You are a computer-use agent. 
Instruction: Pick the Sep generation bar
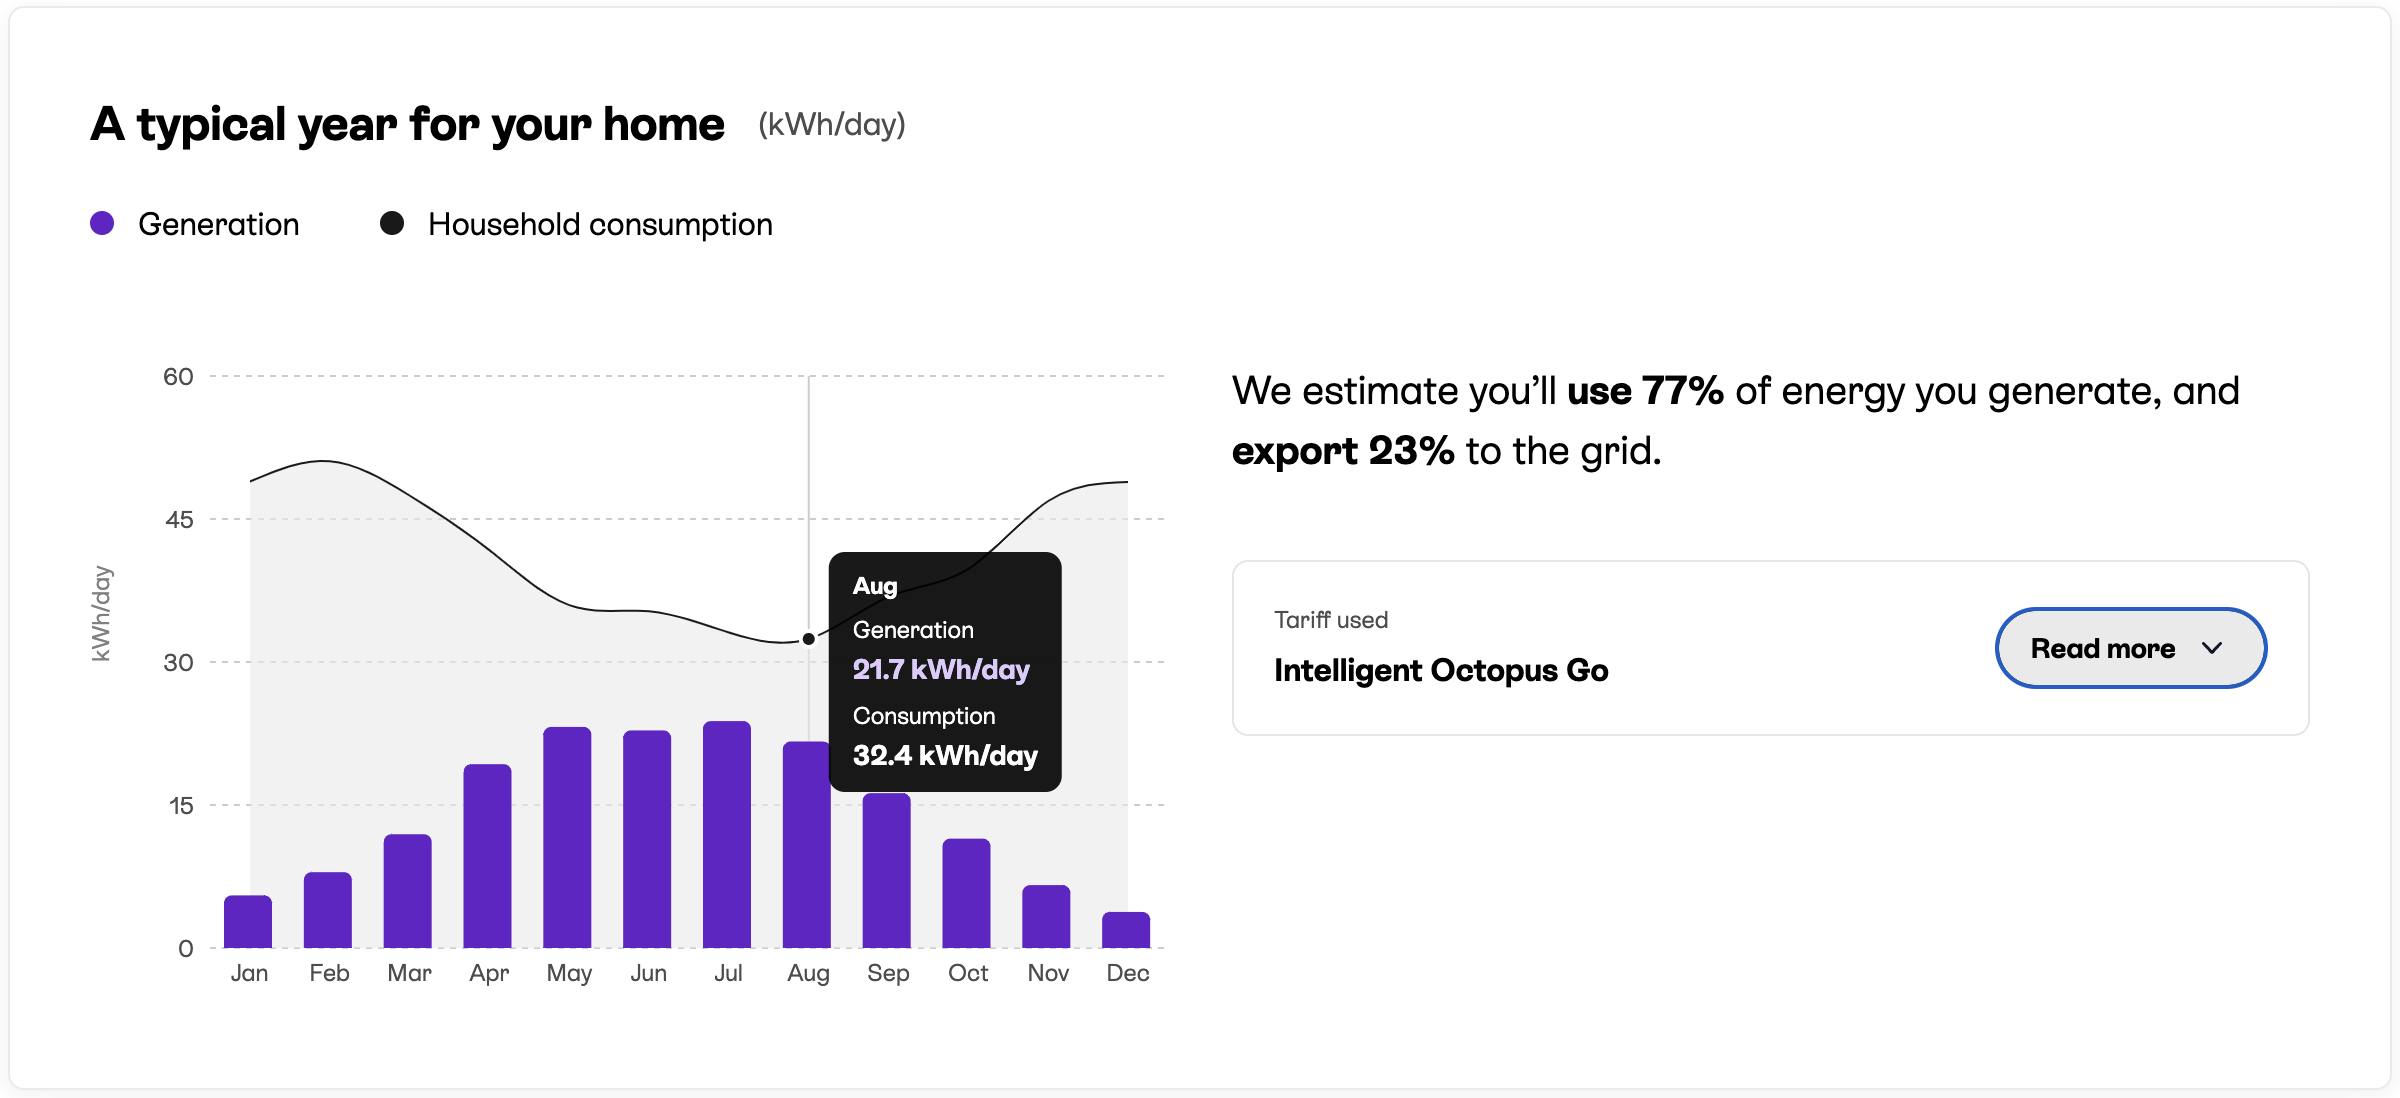pos(887,870)
